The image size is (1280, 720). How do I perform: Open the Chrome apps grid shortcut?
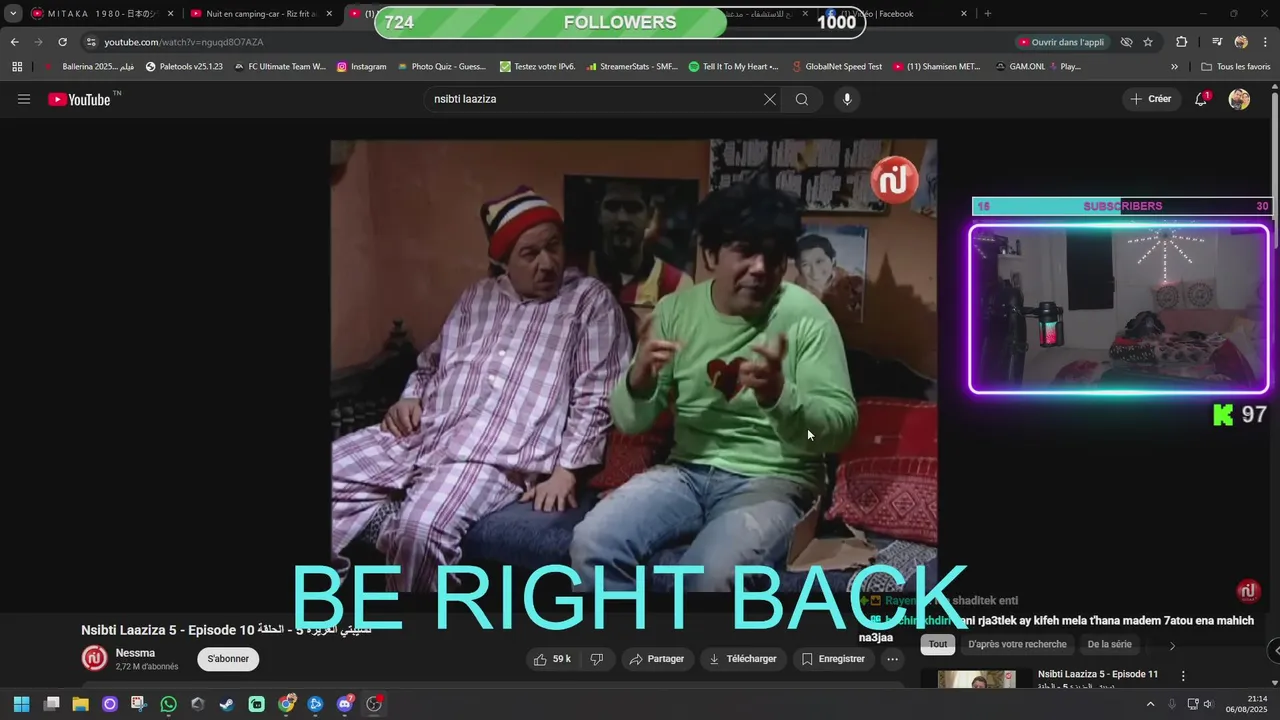[17, 67]
